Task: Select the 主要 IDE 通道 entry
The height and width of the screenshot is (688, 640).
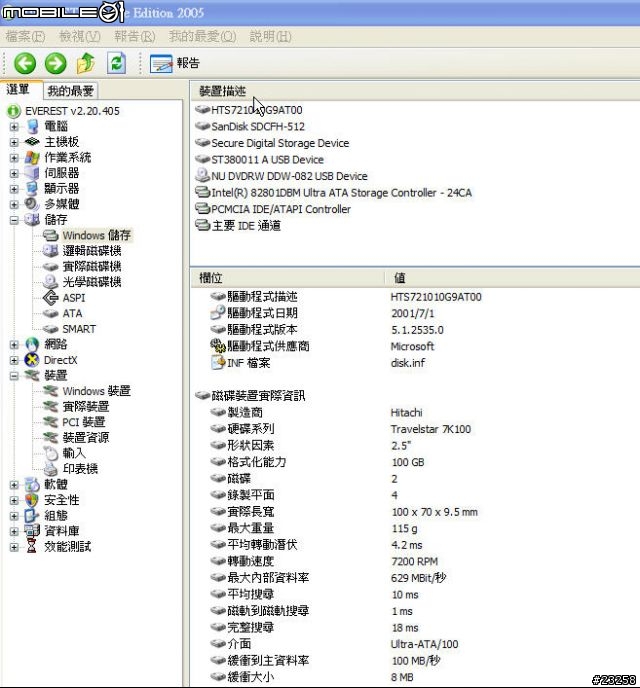Action: (x=246, y=226)
